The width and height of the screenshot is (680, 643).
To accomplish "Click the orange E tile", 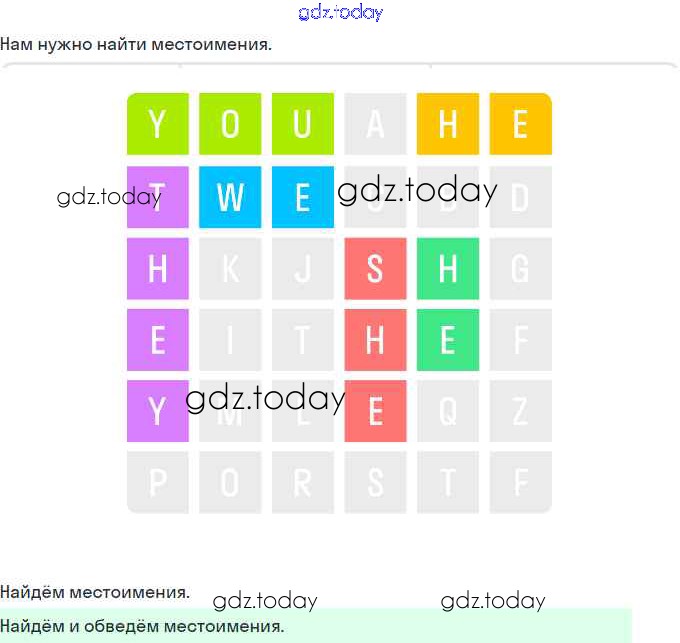I will [x=520, y=124].
